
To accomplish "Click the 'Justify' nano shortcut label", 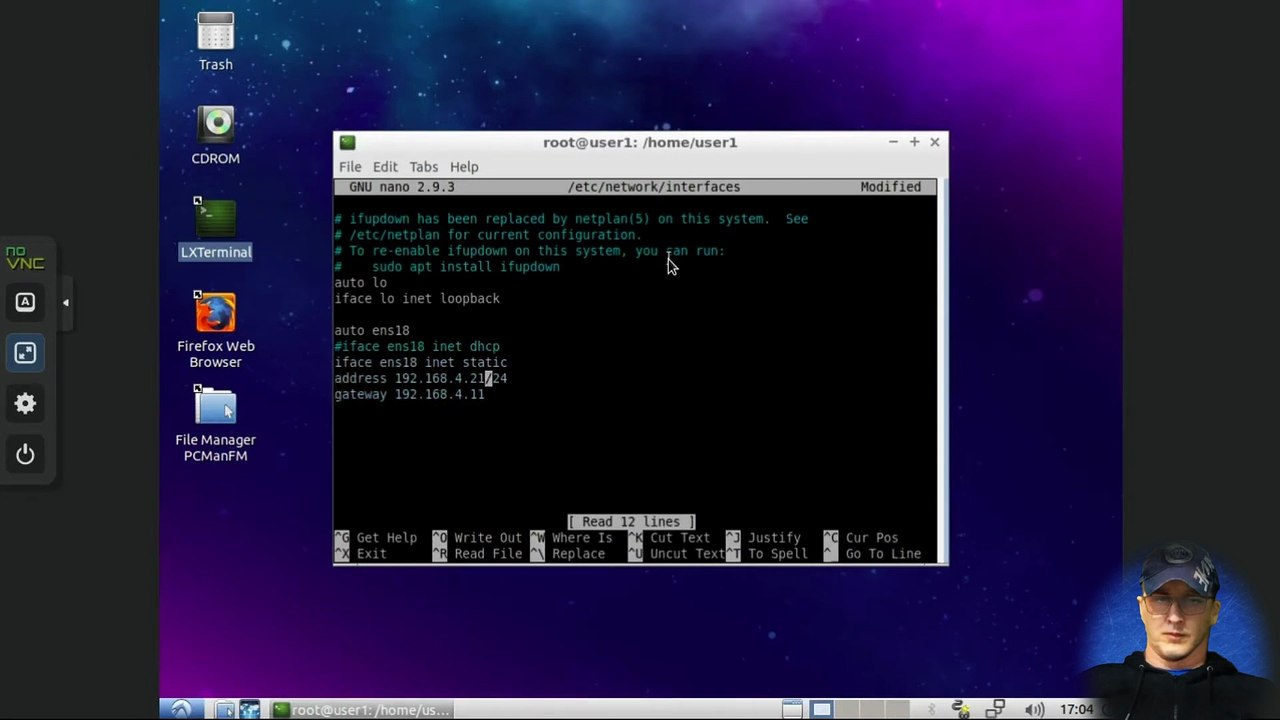I will point(774,538).
